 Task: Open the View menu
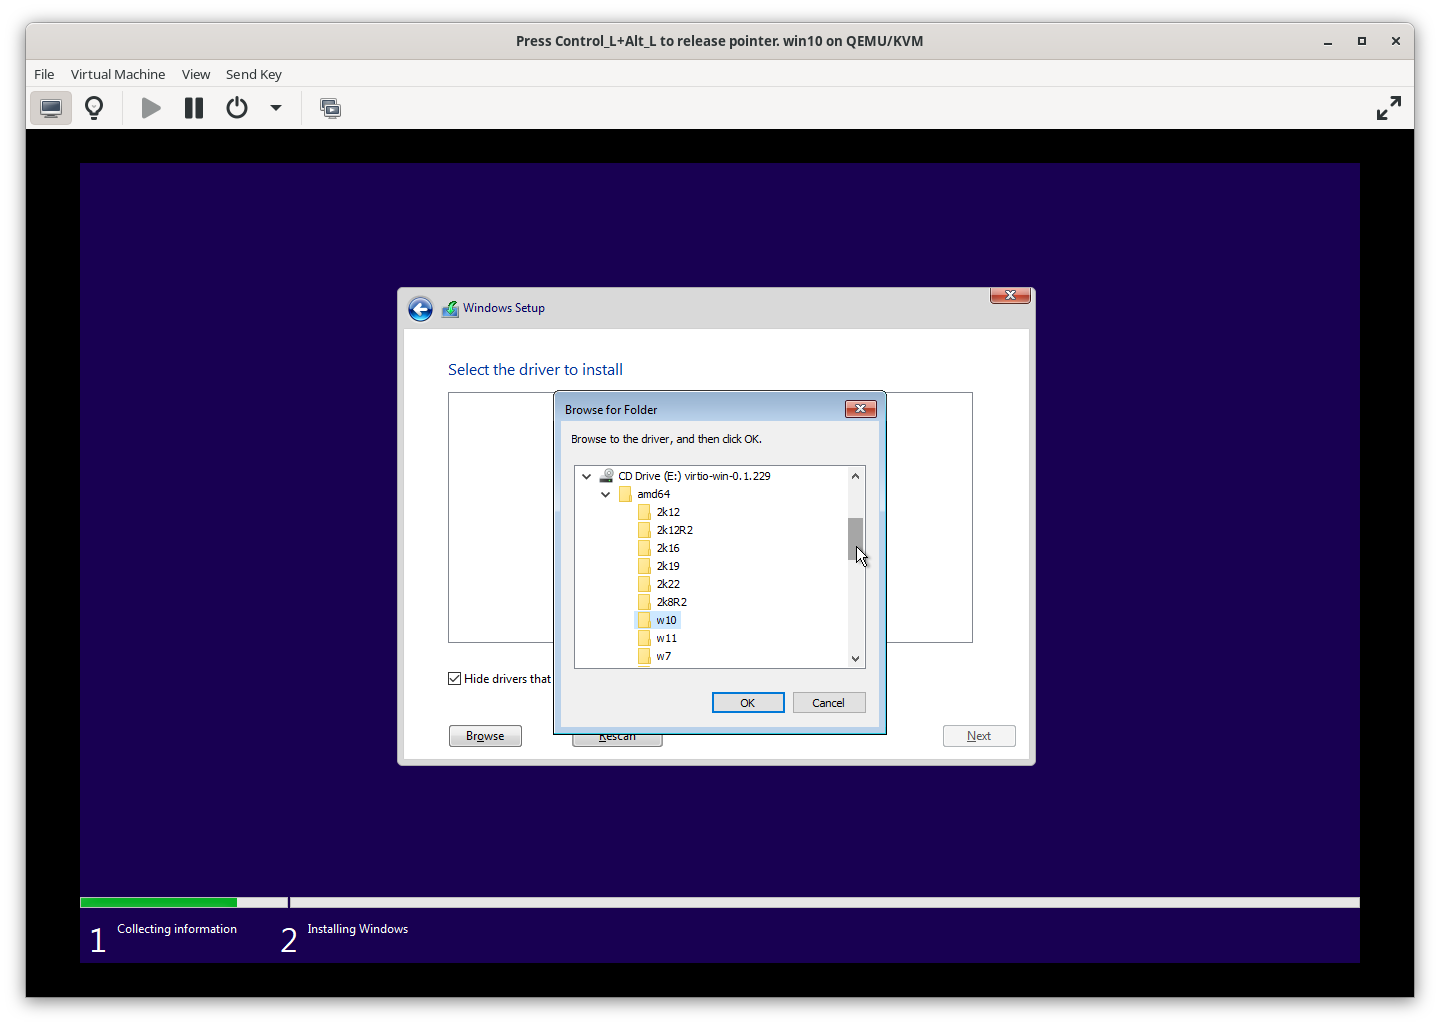click(x=196, y=74)
